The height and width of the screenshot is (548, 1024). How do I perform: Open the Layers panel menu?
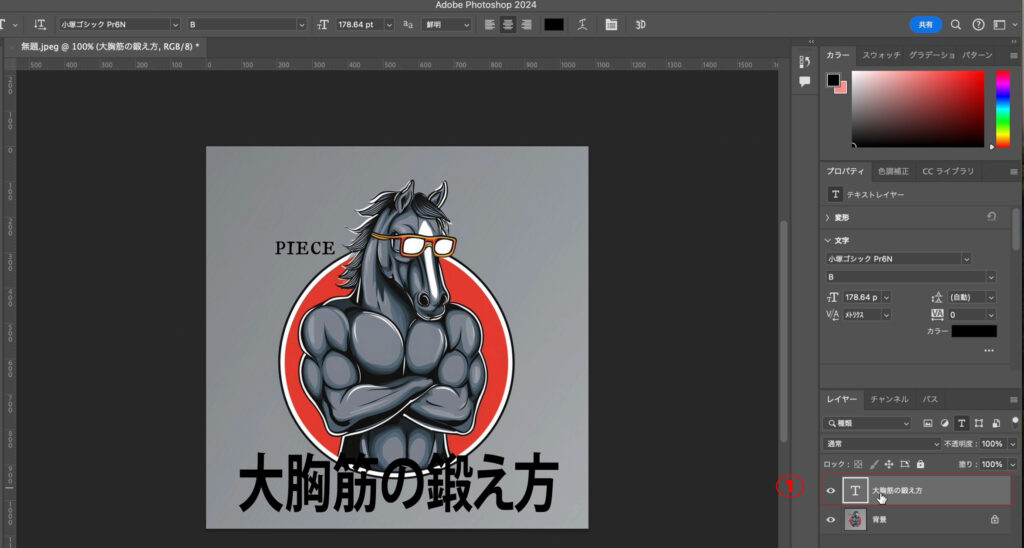tap(1014, 400)
